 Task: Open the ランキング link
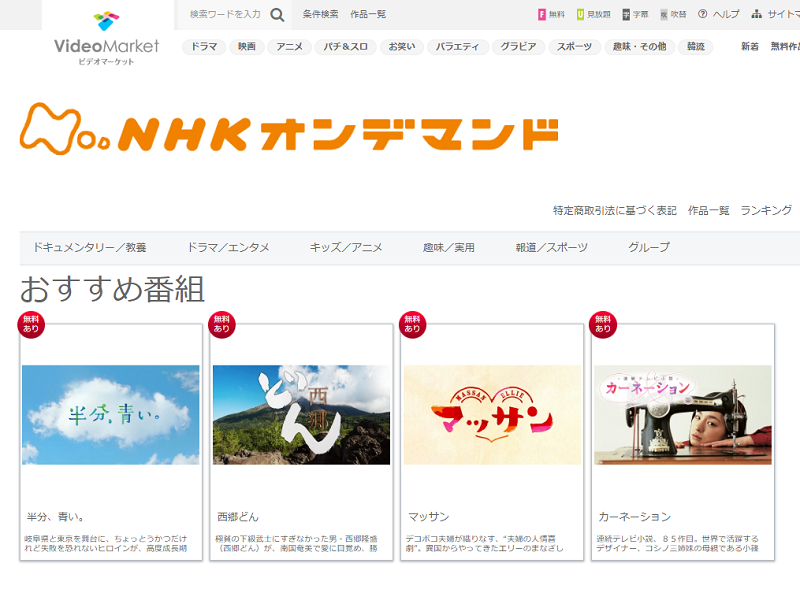(x=766, y=210)
